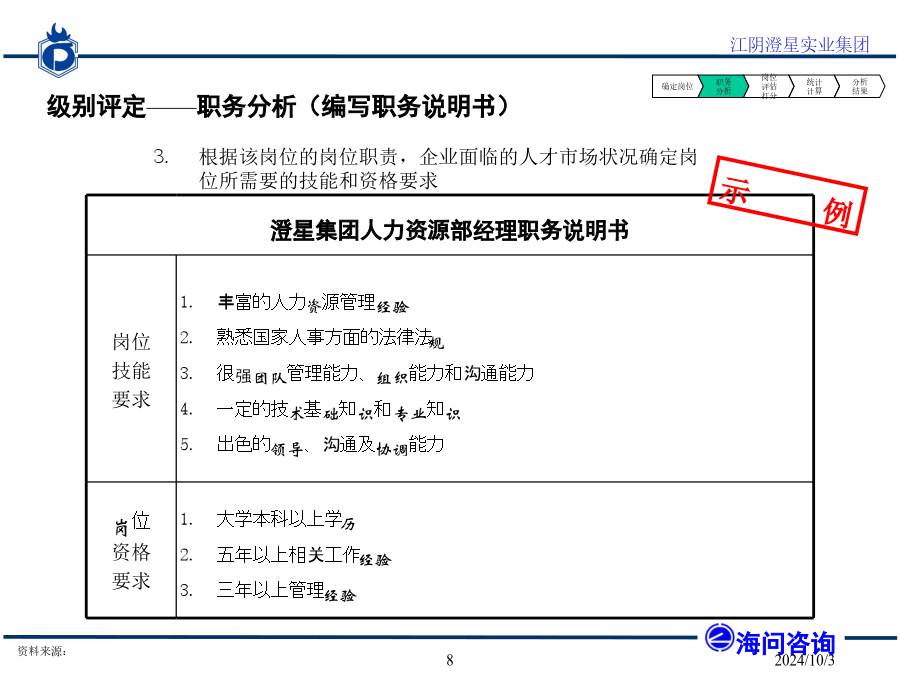Select the item 熟悉国家人事方面的法律法规
Viewport: 900px width, 675px height.
[x=329, y=338]
